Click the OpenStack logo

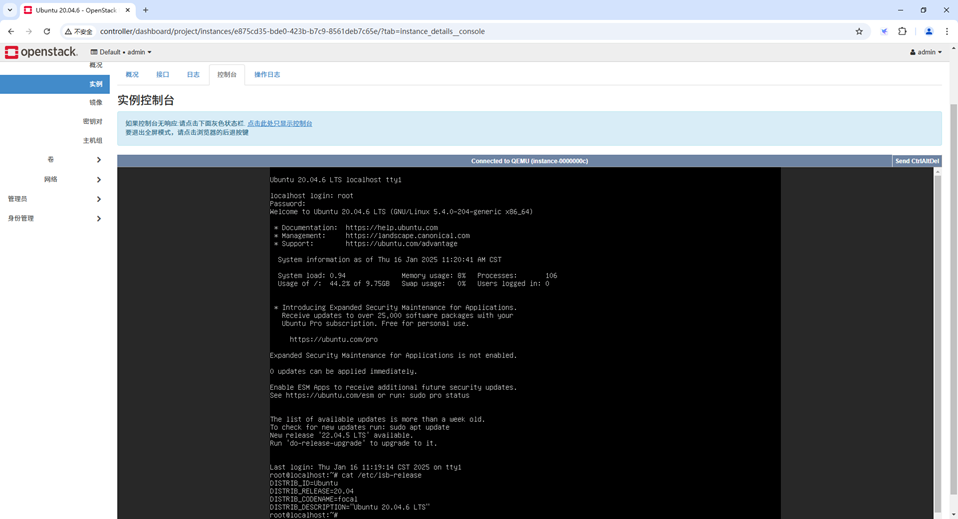click(x=41, y=53)
